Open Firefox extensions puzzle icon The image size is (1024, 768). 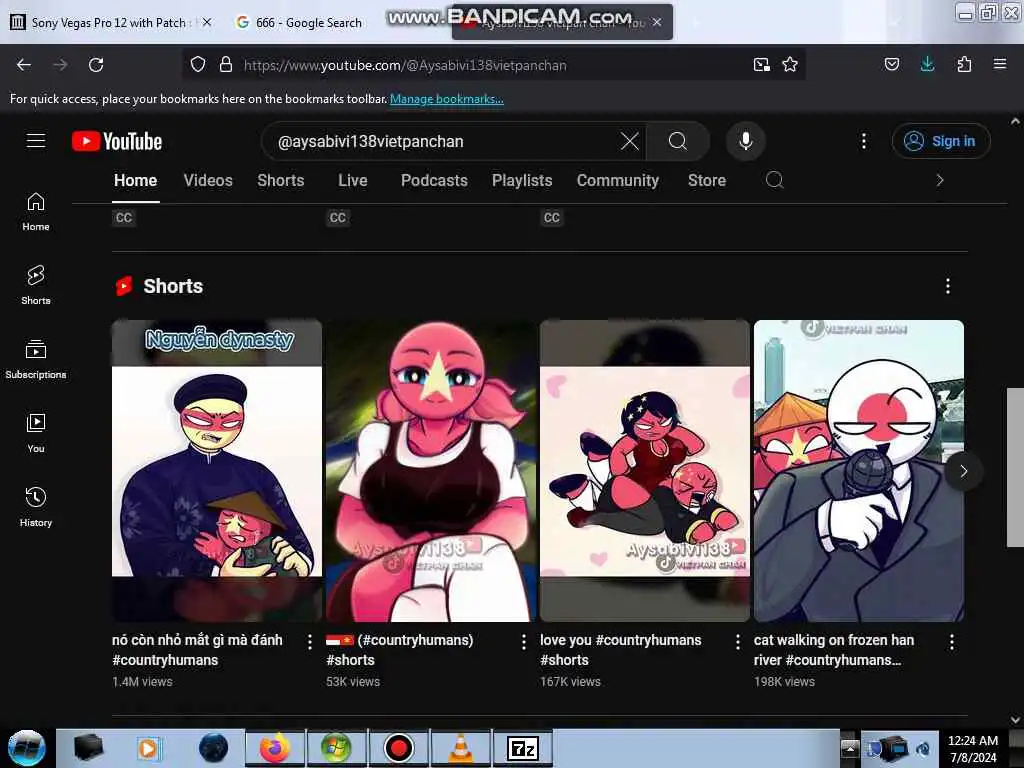pyautogui.click(x=964, y=65)
